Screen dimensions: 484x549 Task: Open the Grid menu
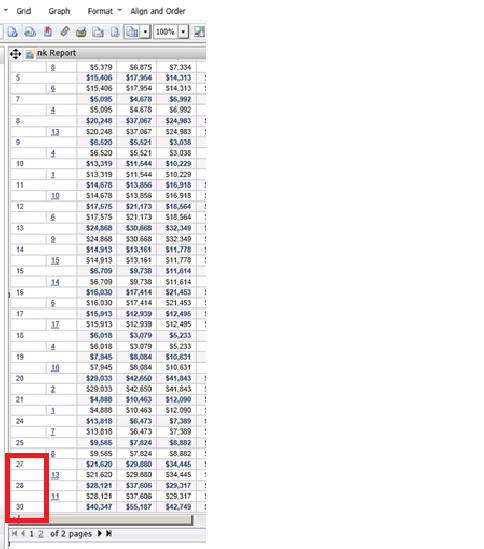tap(24, 11)
